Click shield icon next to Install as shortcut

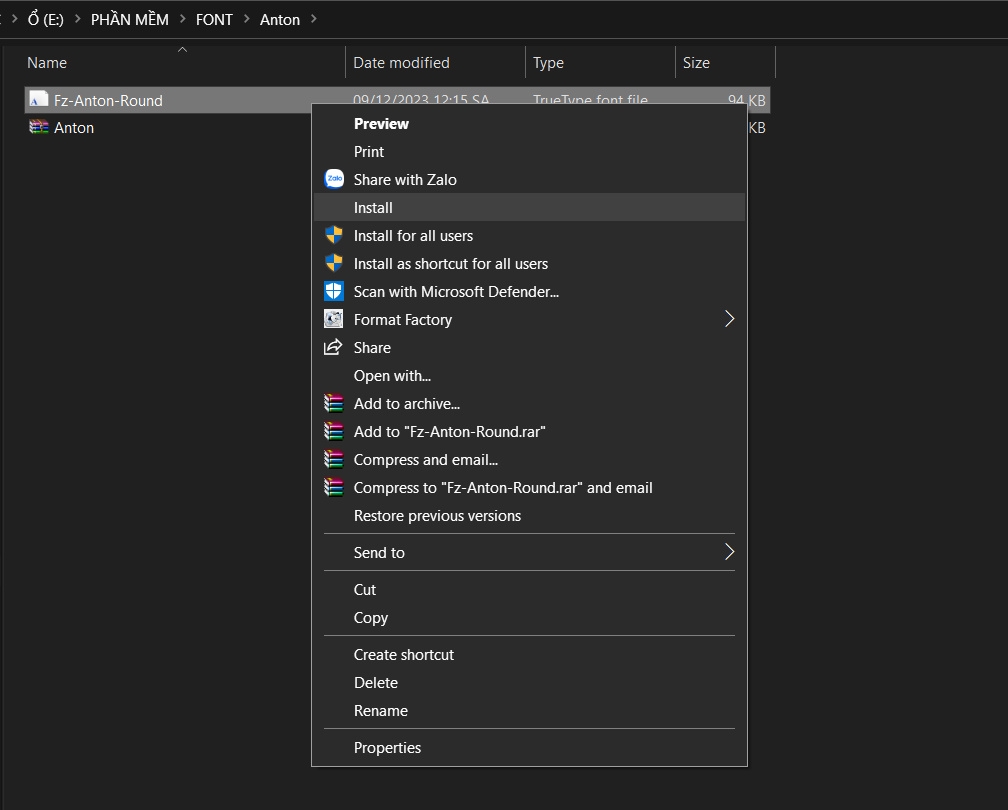point(334,263)
